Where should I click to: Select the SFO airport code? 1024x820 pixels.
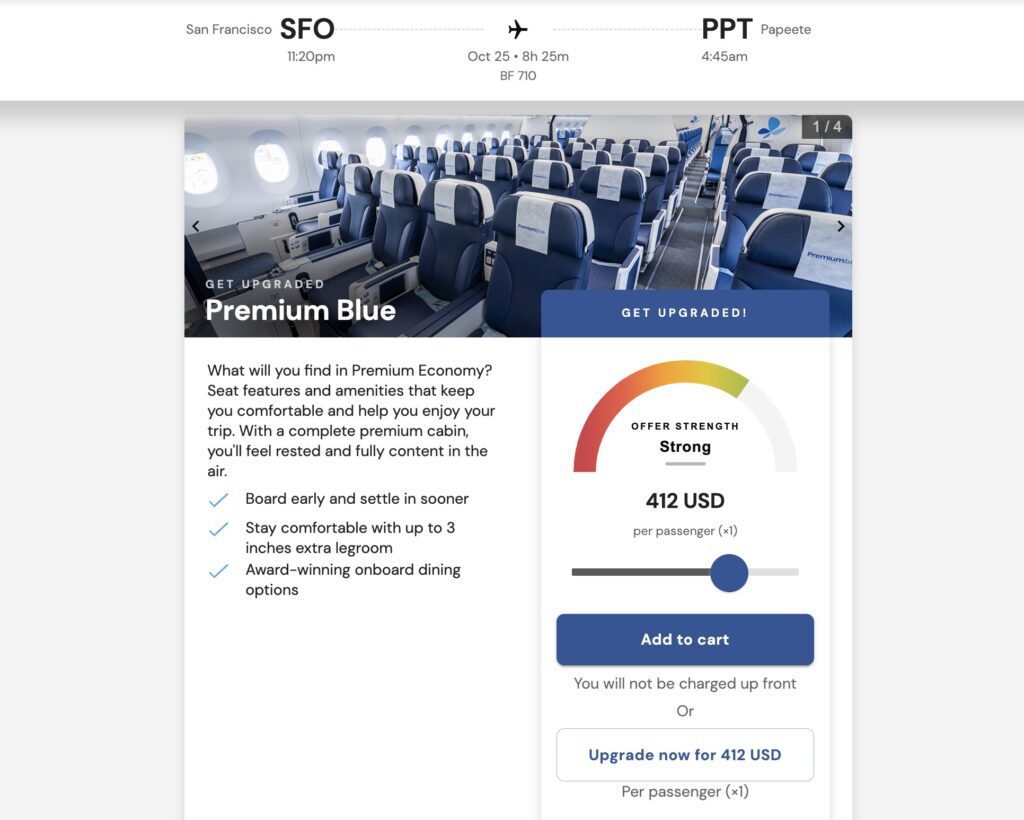point(307,29)
